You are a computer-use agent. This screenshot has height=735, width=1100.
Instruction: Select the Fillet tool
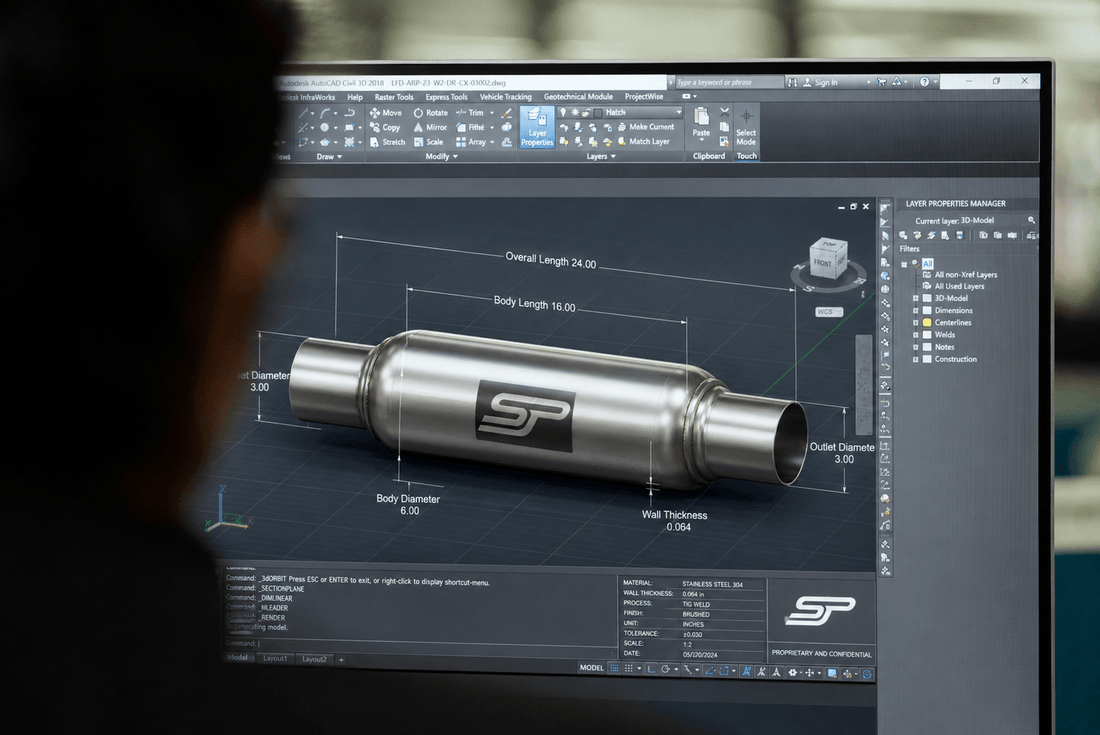click(470, 128)
